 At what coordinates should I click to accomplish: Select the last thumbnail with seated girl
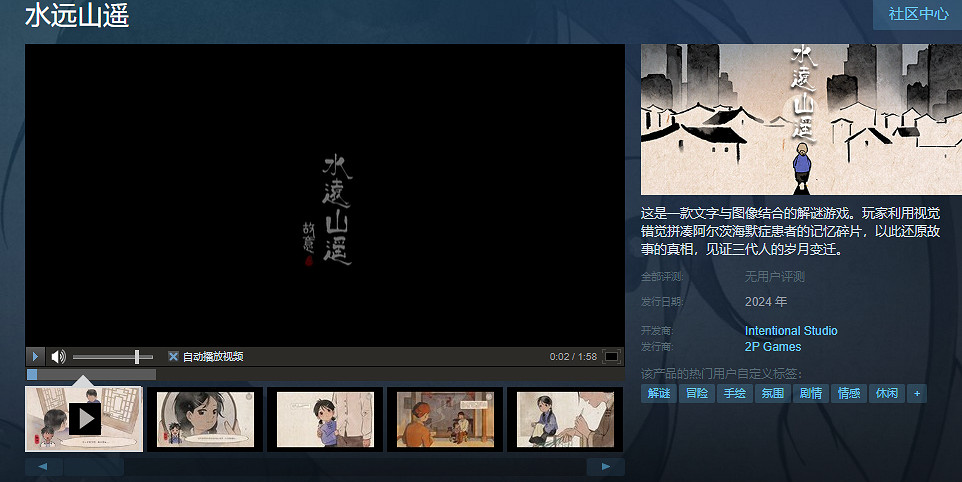565,419
